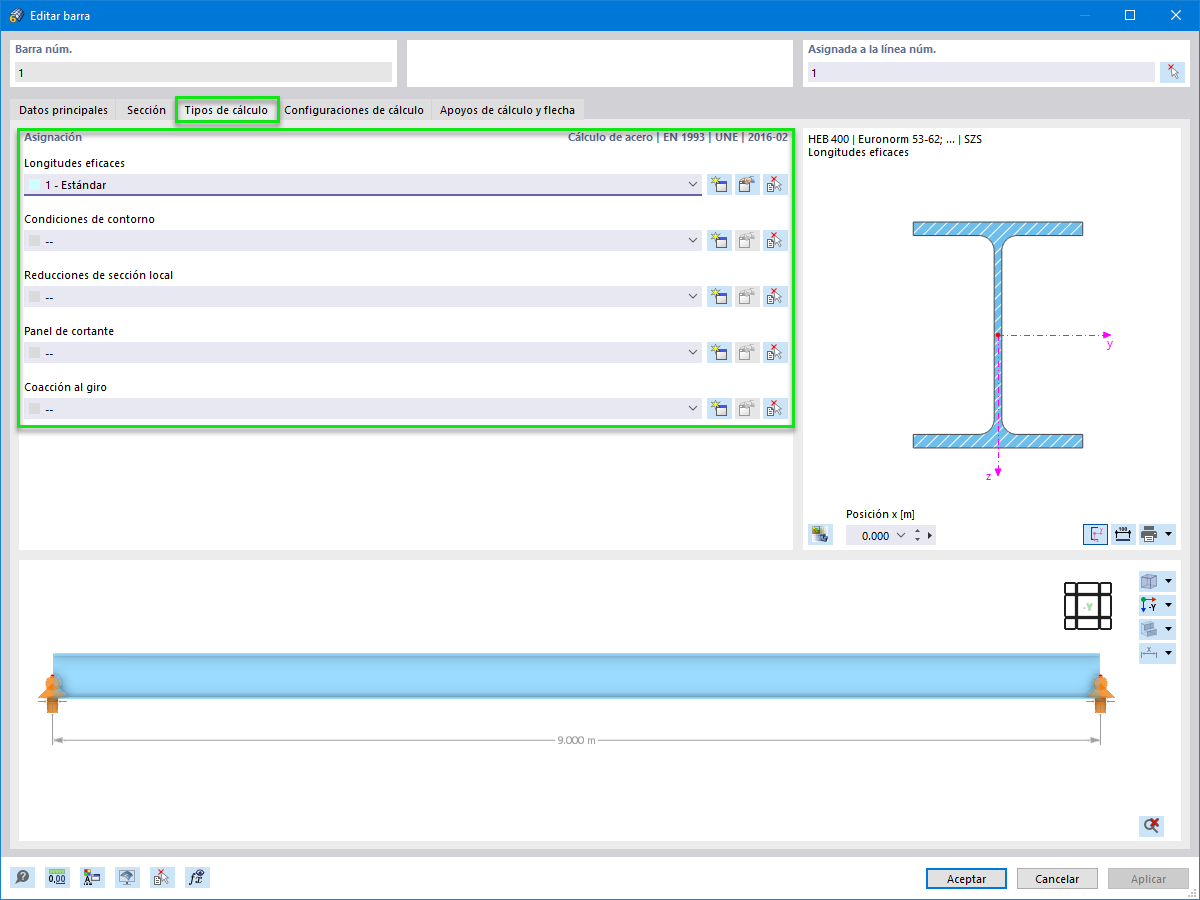Image resolution: width=1200 pixels, height=900 pixels.
Task: Open the units and decimals icon
Action: click(57, 877)
